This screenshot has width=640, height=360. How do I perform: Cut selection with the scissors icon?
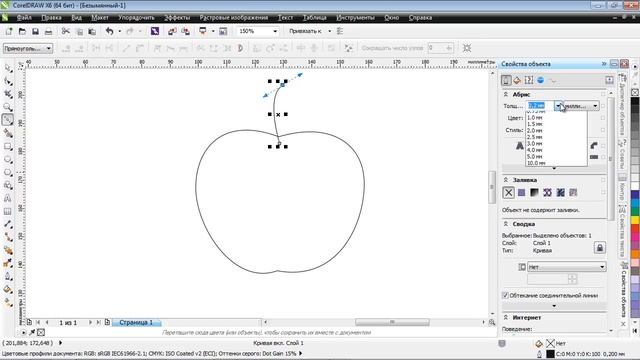pyautogui.click(x=66, y=31)
